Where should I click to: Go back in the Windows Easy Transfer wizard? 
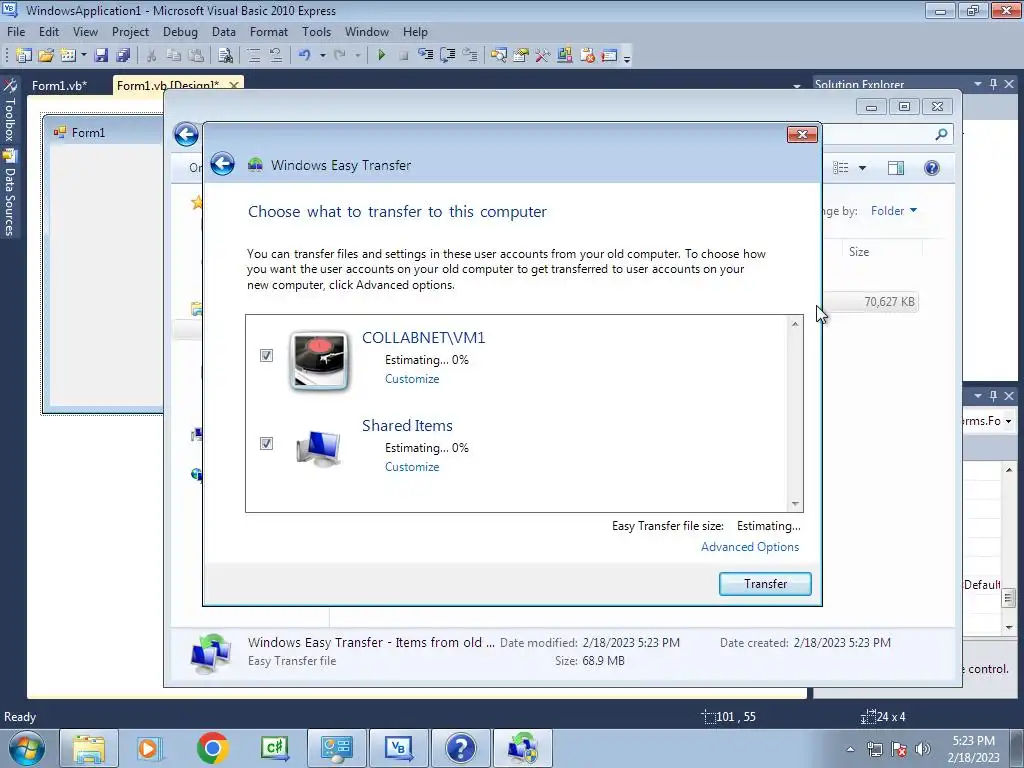[223, 164]
